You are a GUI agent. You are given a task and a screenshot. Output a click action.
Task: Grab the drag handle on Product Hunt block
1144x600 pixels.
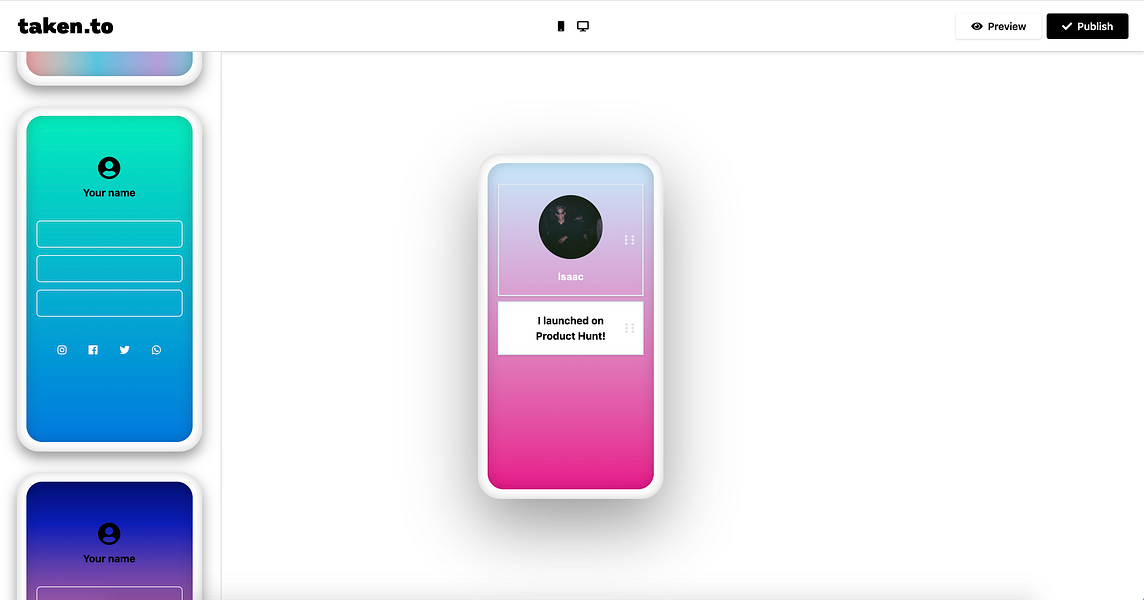click(629, 328)
